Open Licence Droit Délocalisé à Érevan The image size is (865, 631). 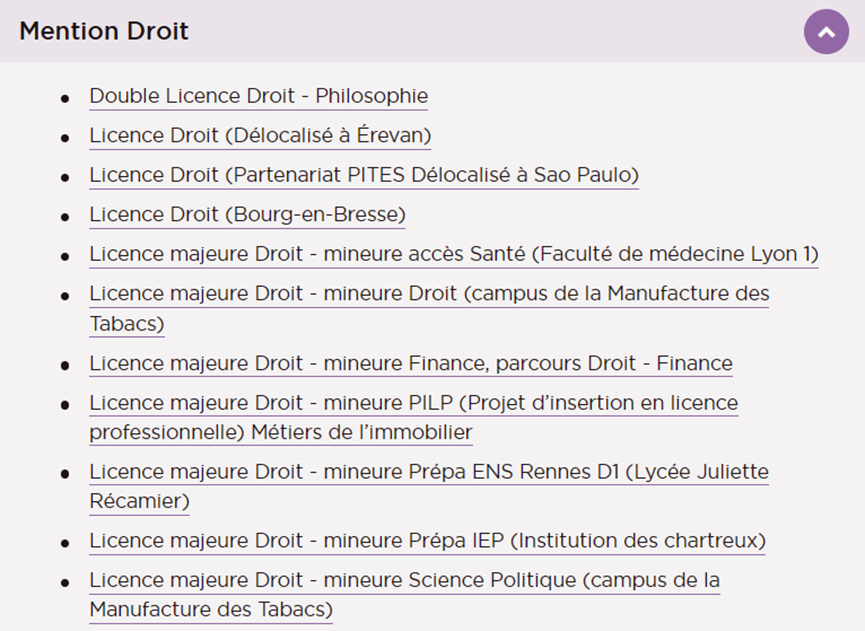pyautogui.click(x=260, y=136)
